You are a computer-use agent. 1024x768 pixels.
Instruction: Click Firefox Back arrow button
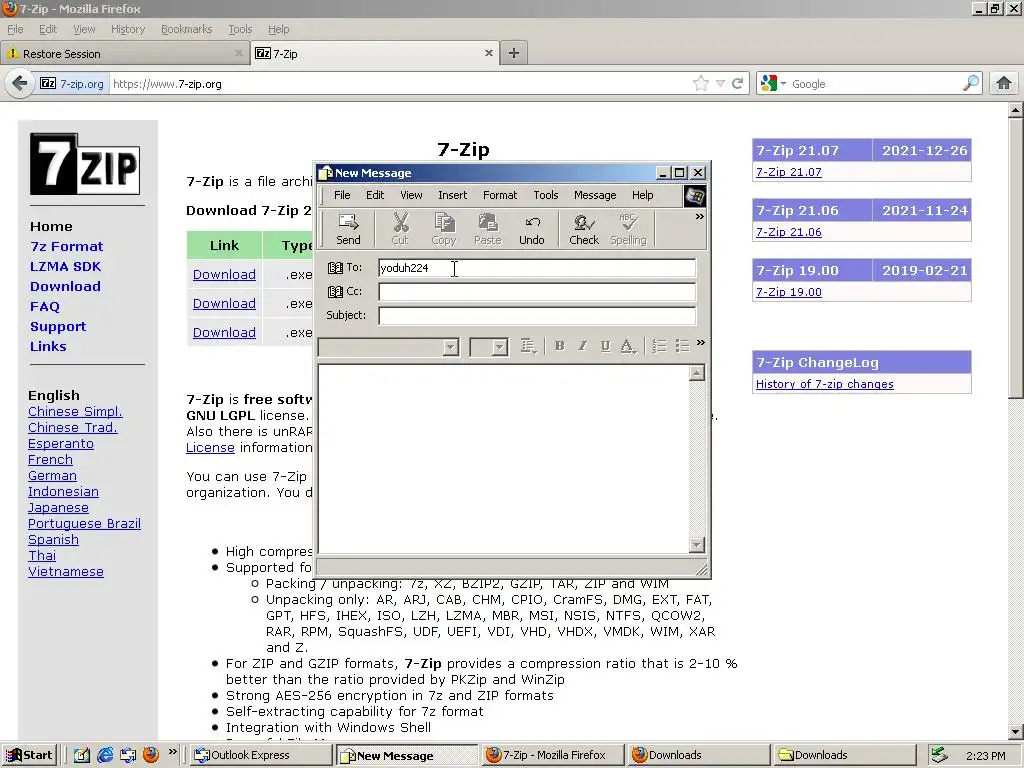tap(20, 84)
